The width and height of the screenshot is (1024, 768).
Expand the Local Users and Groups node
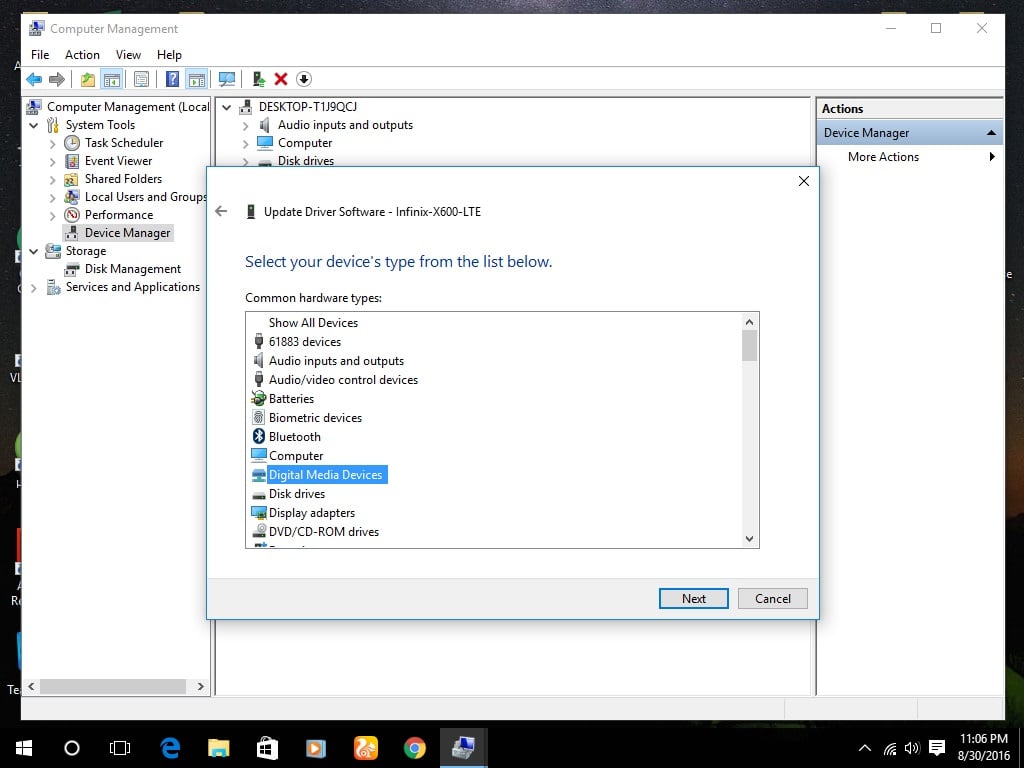tap(52, 197)
